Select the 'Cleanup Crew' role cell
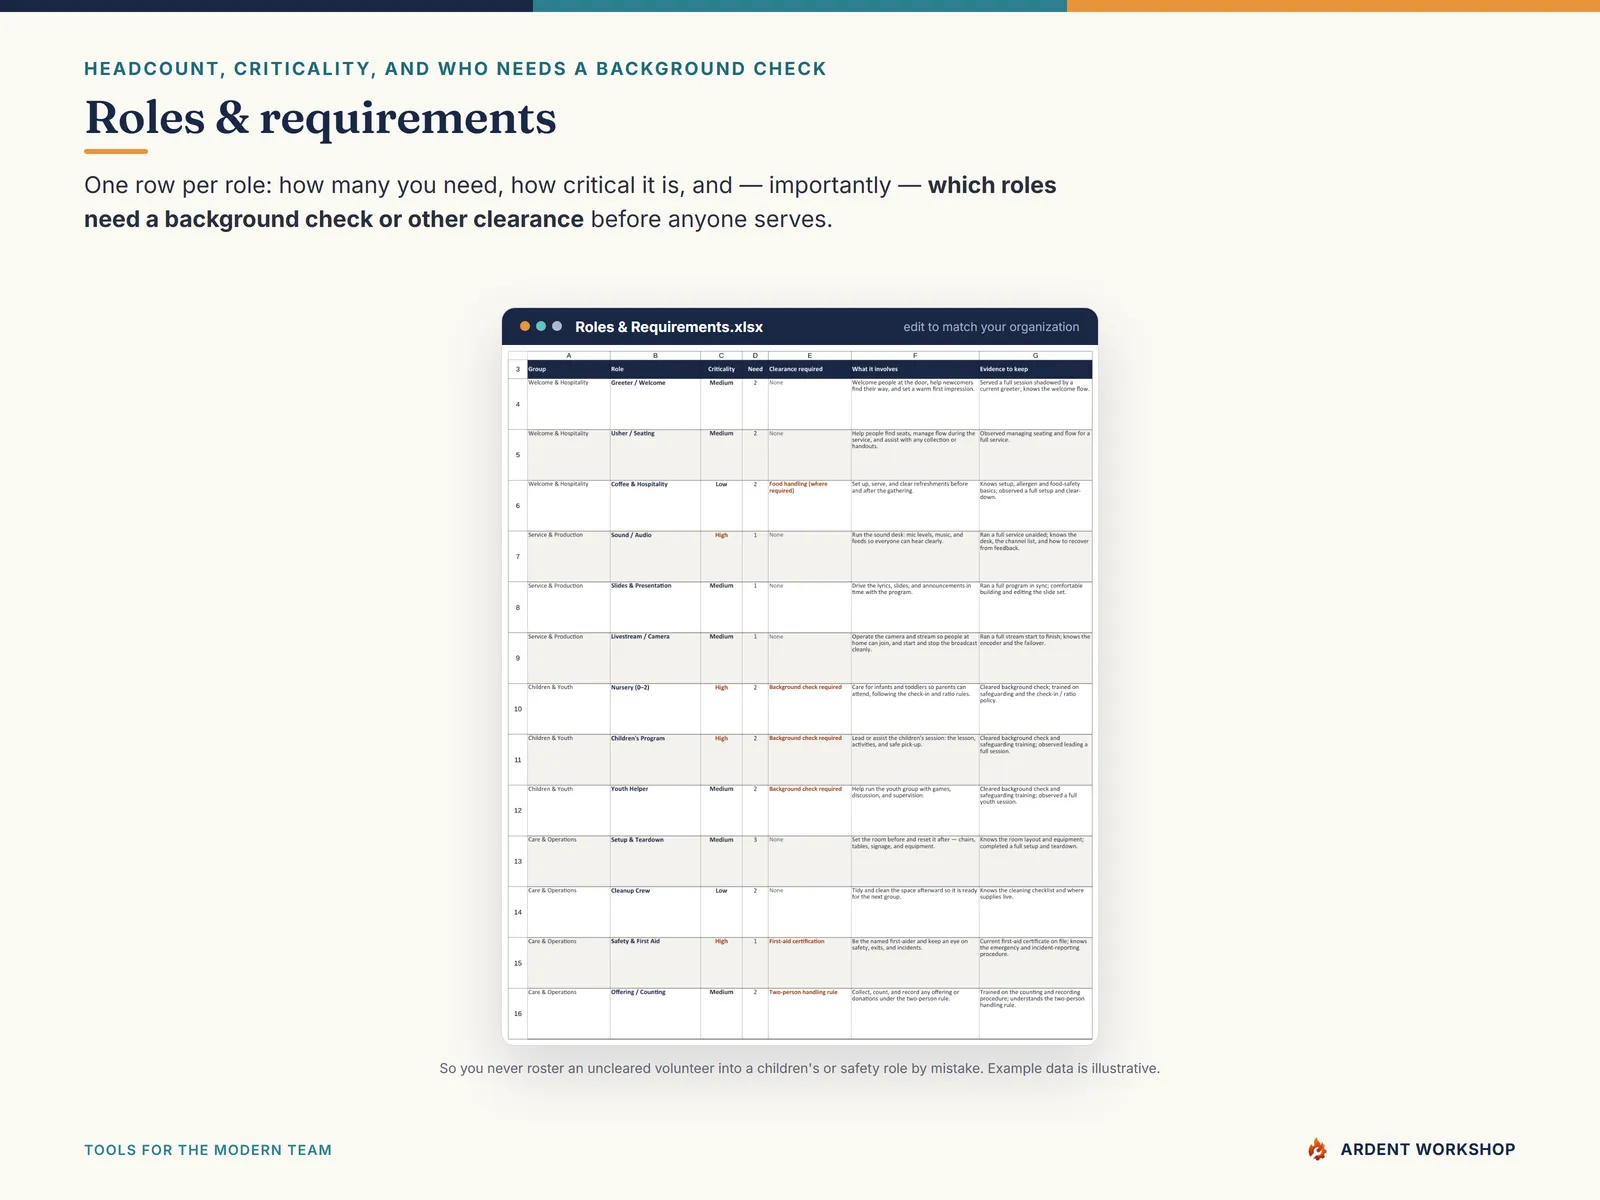This screenshot has height=1200, width=1600. 655,912
